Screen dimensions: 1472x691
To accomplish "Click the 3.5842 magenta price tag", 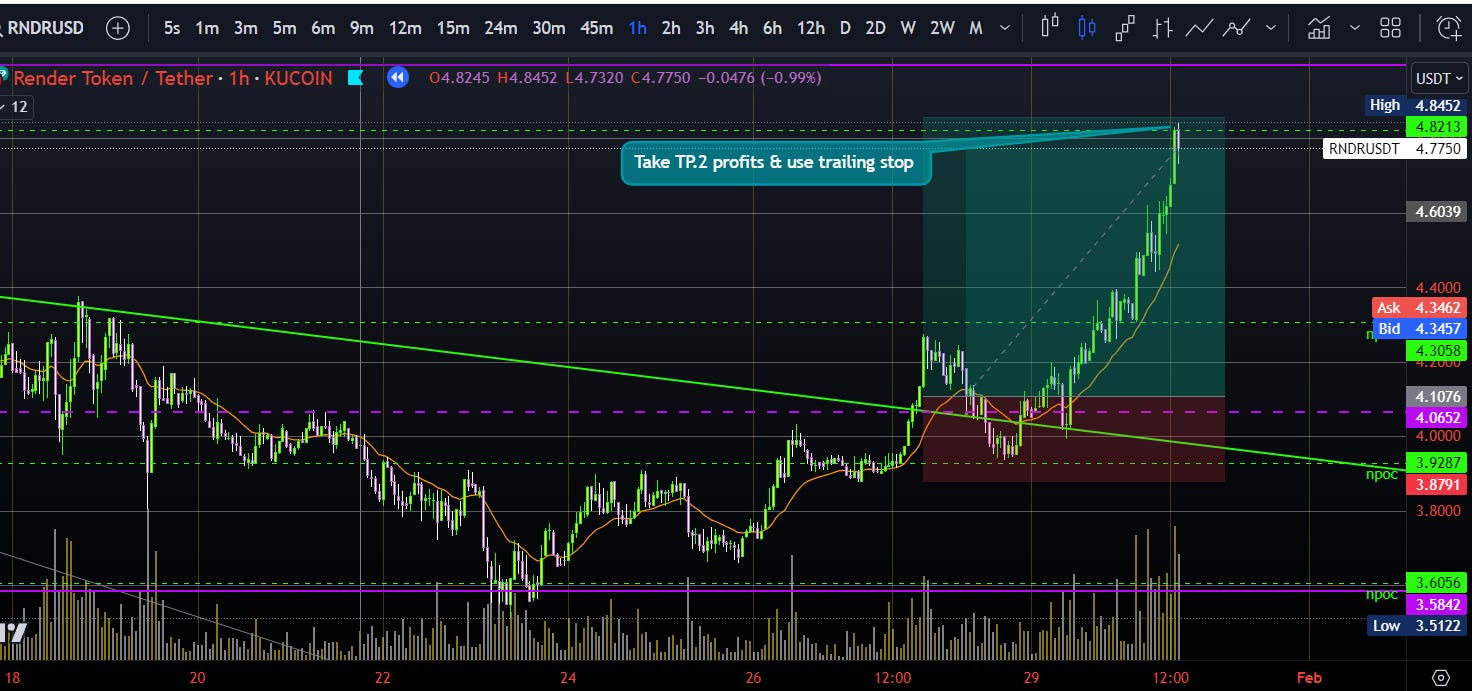I will 1436,605.
